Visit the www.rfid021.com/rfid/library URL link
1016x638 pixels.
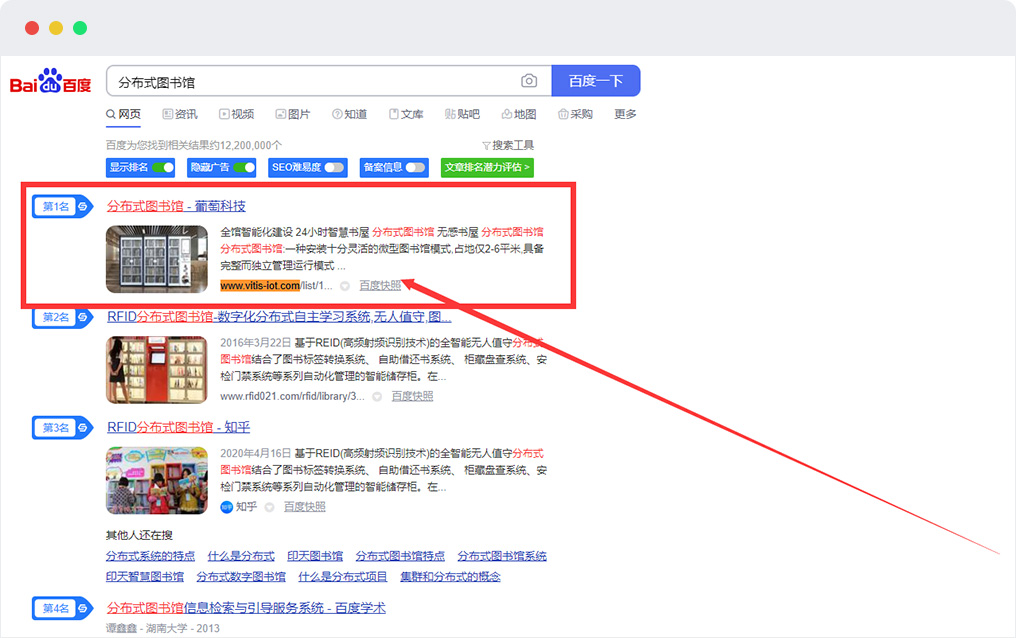[x=292, y=396]
